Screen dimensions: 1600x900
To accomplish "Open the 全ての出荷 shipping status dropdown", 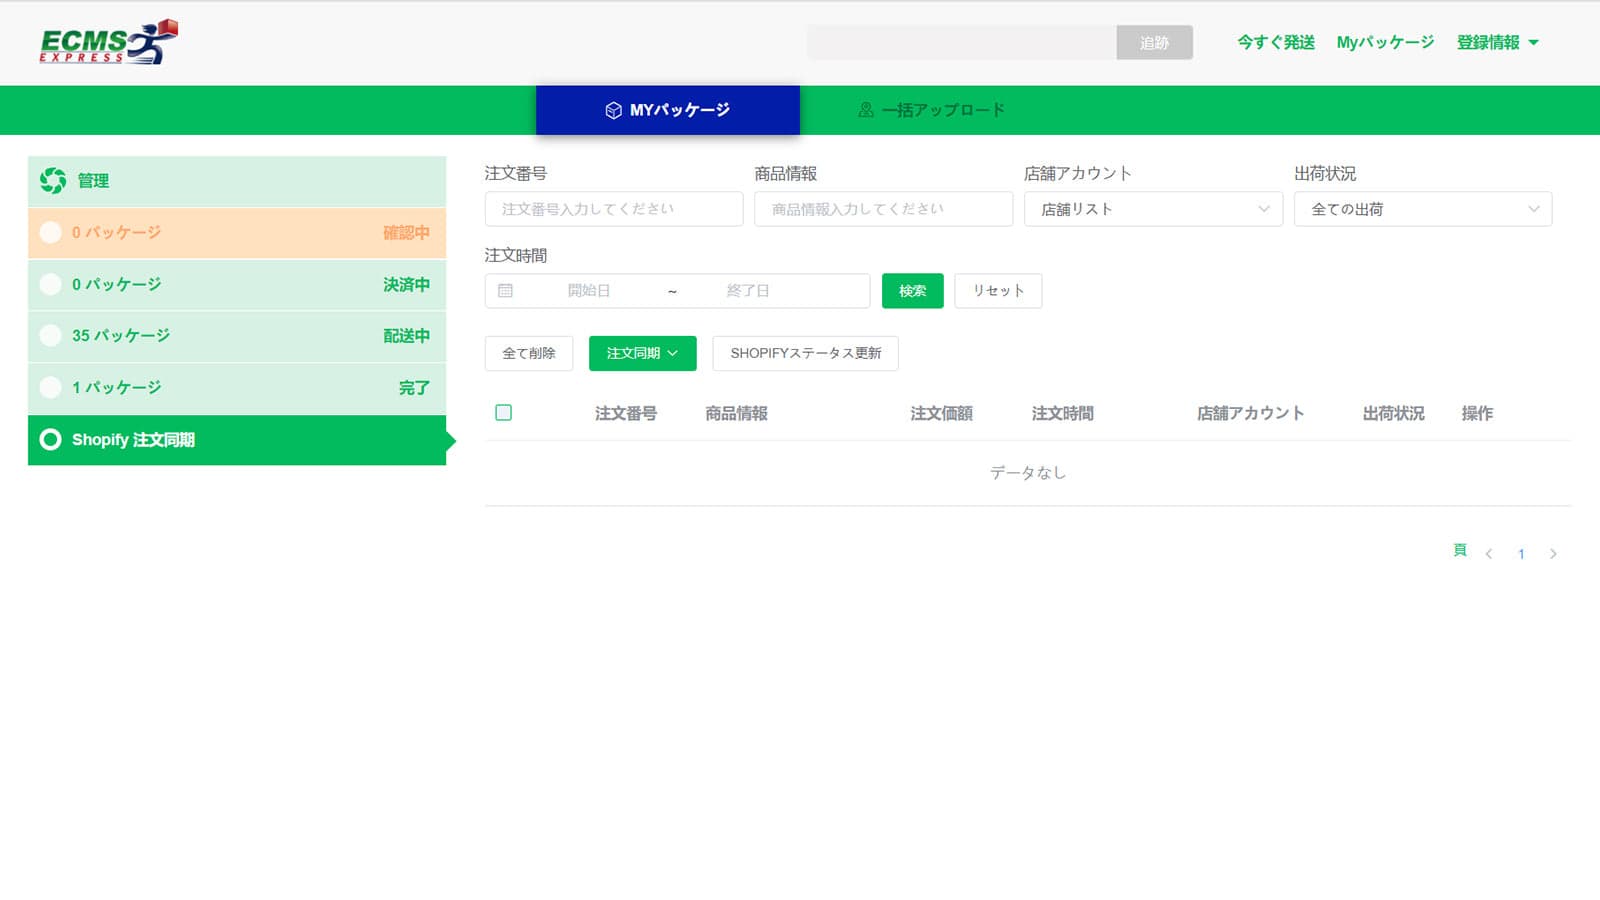I will tap(1422, 209).
